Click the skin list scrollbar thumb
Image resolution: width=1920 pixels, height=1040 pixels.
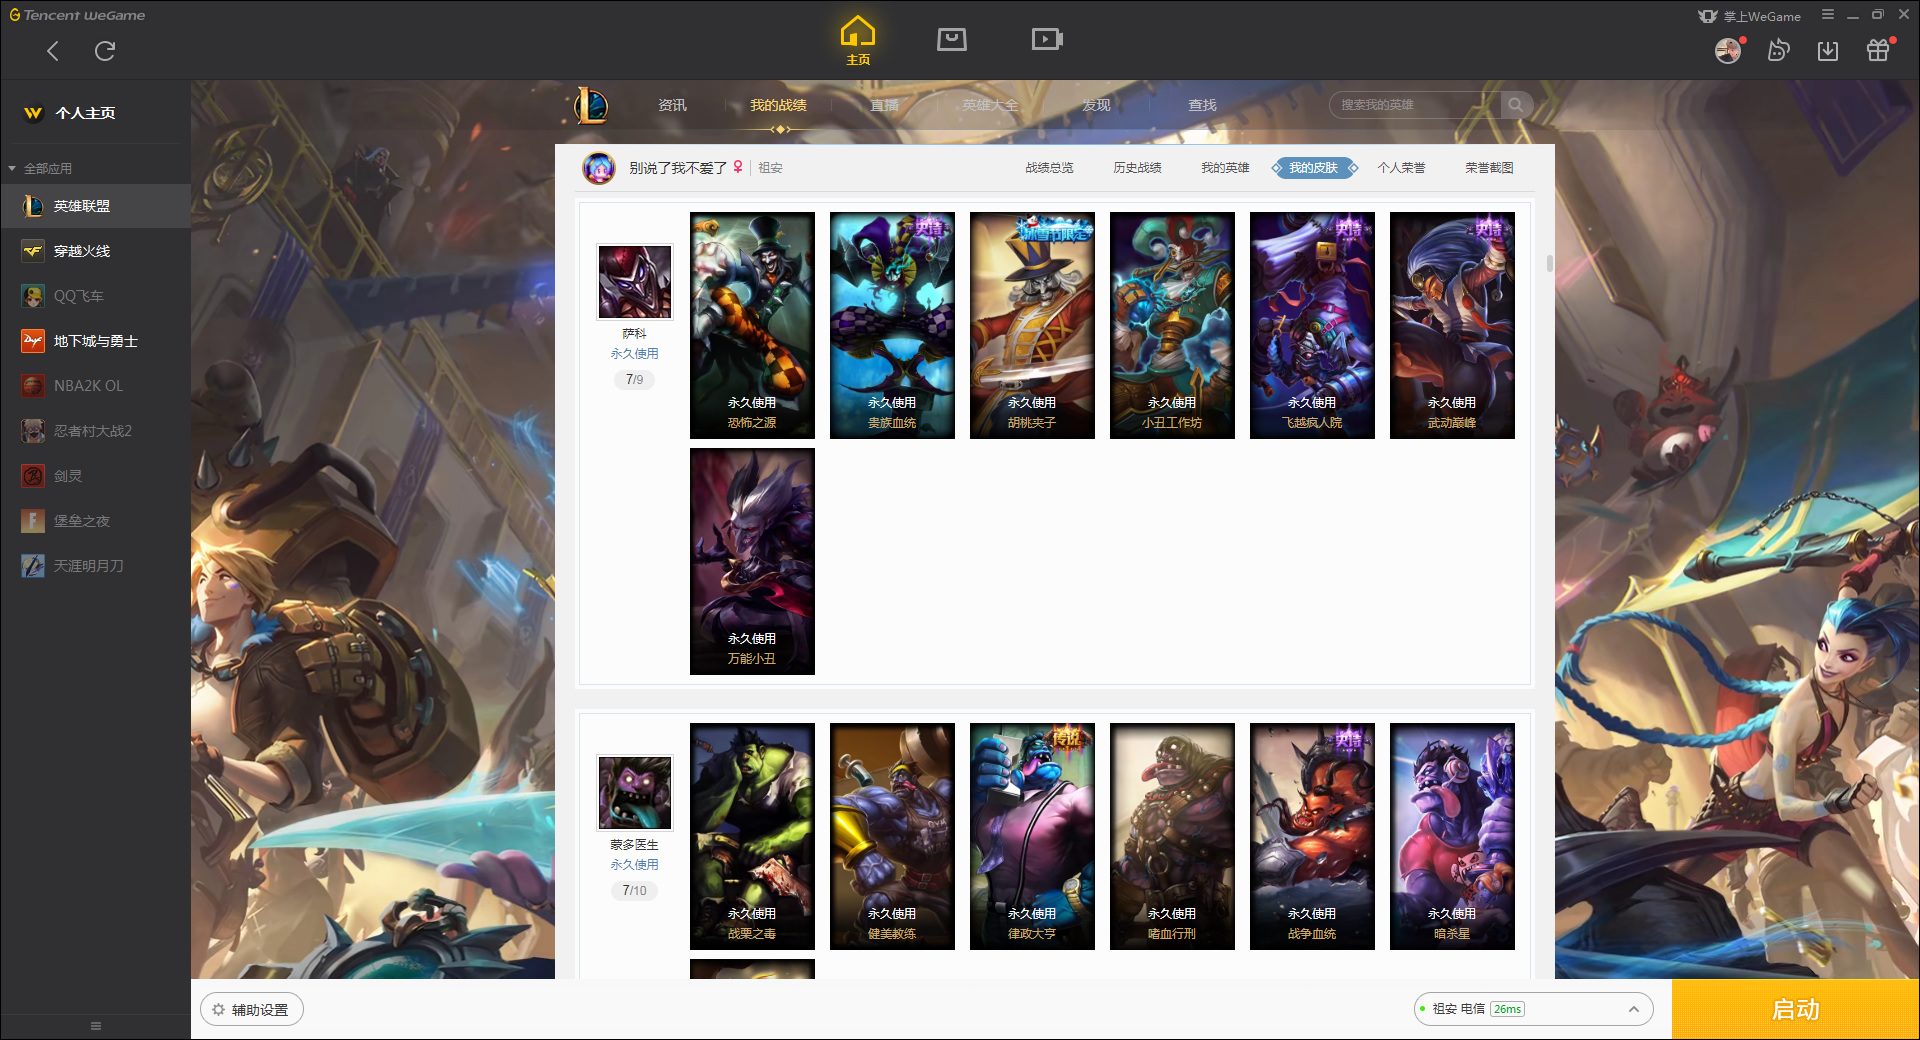1549,264
